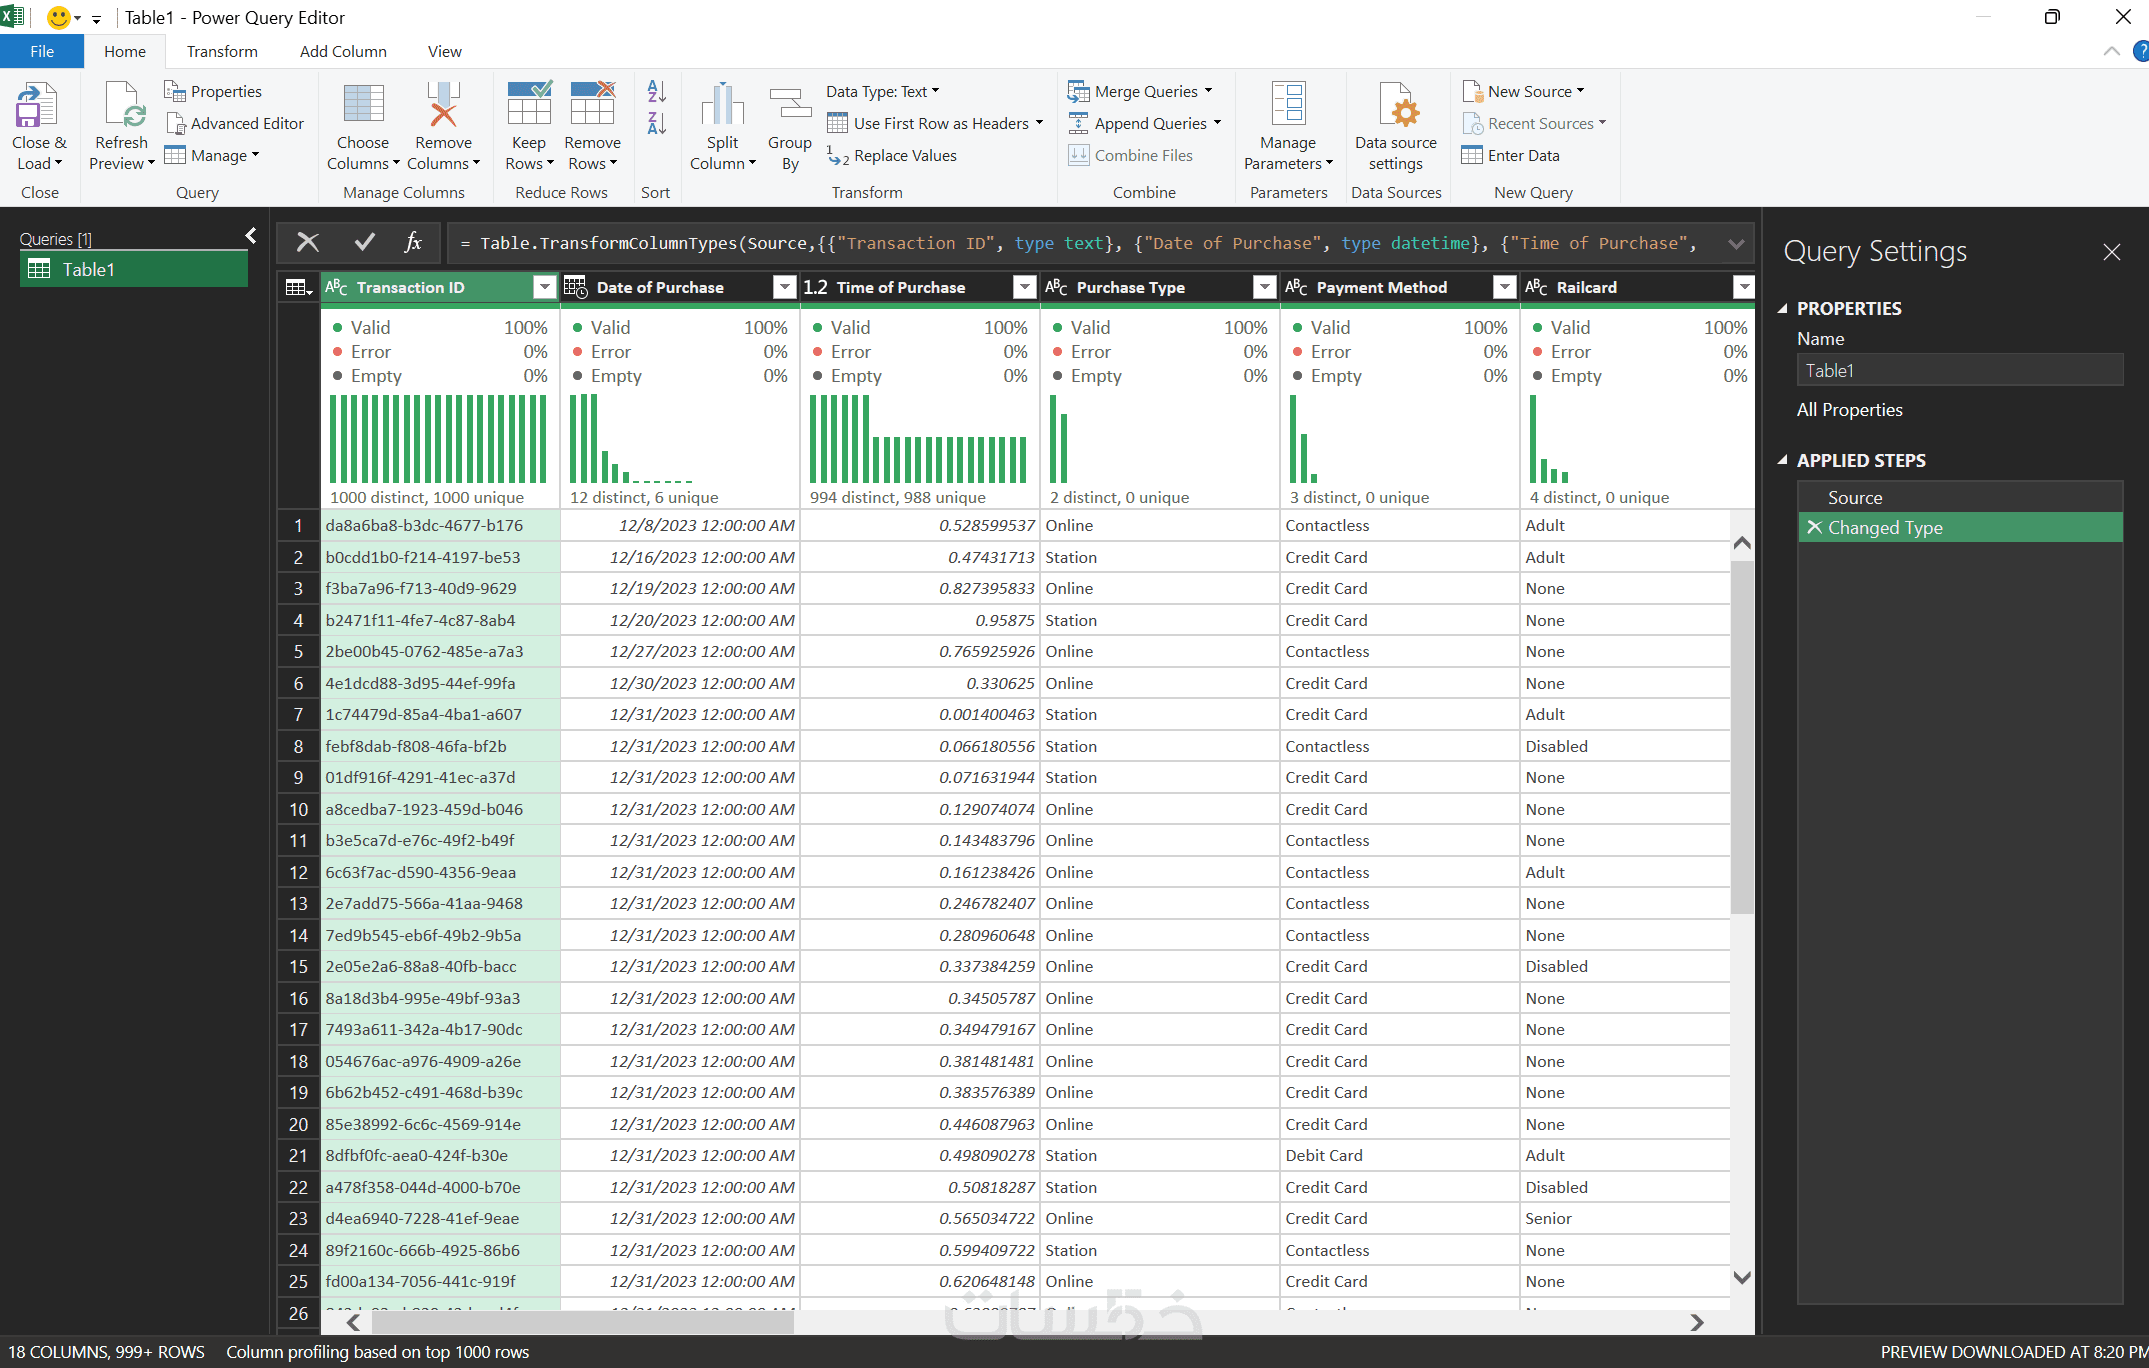Viewport: 2149px width, 1368px height.
Task: Open the Advanced Editor
Action: (234, 123)
